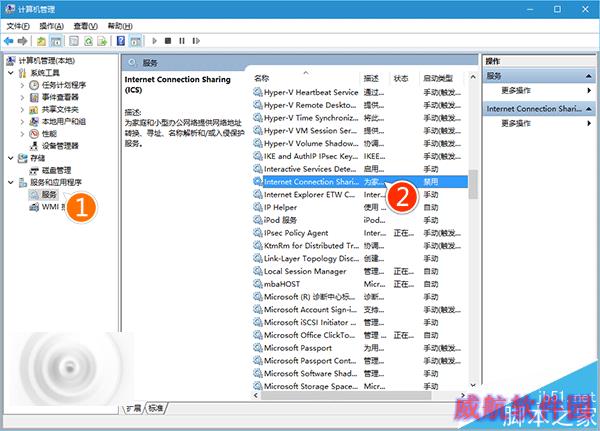Click the vertical scrollbar thumb in services list
This screenshot has height=431, width=600.
[473, 184]
